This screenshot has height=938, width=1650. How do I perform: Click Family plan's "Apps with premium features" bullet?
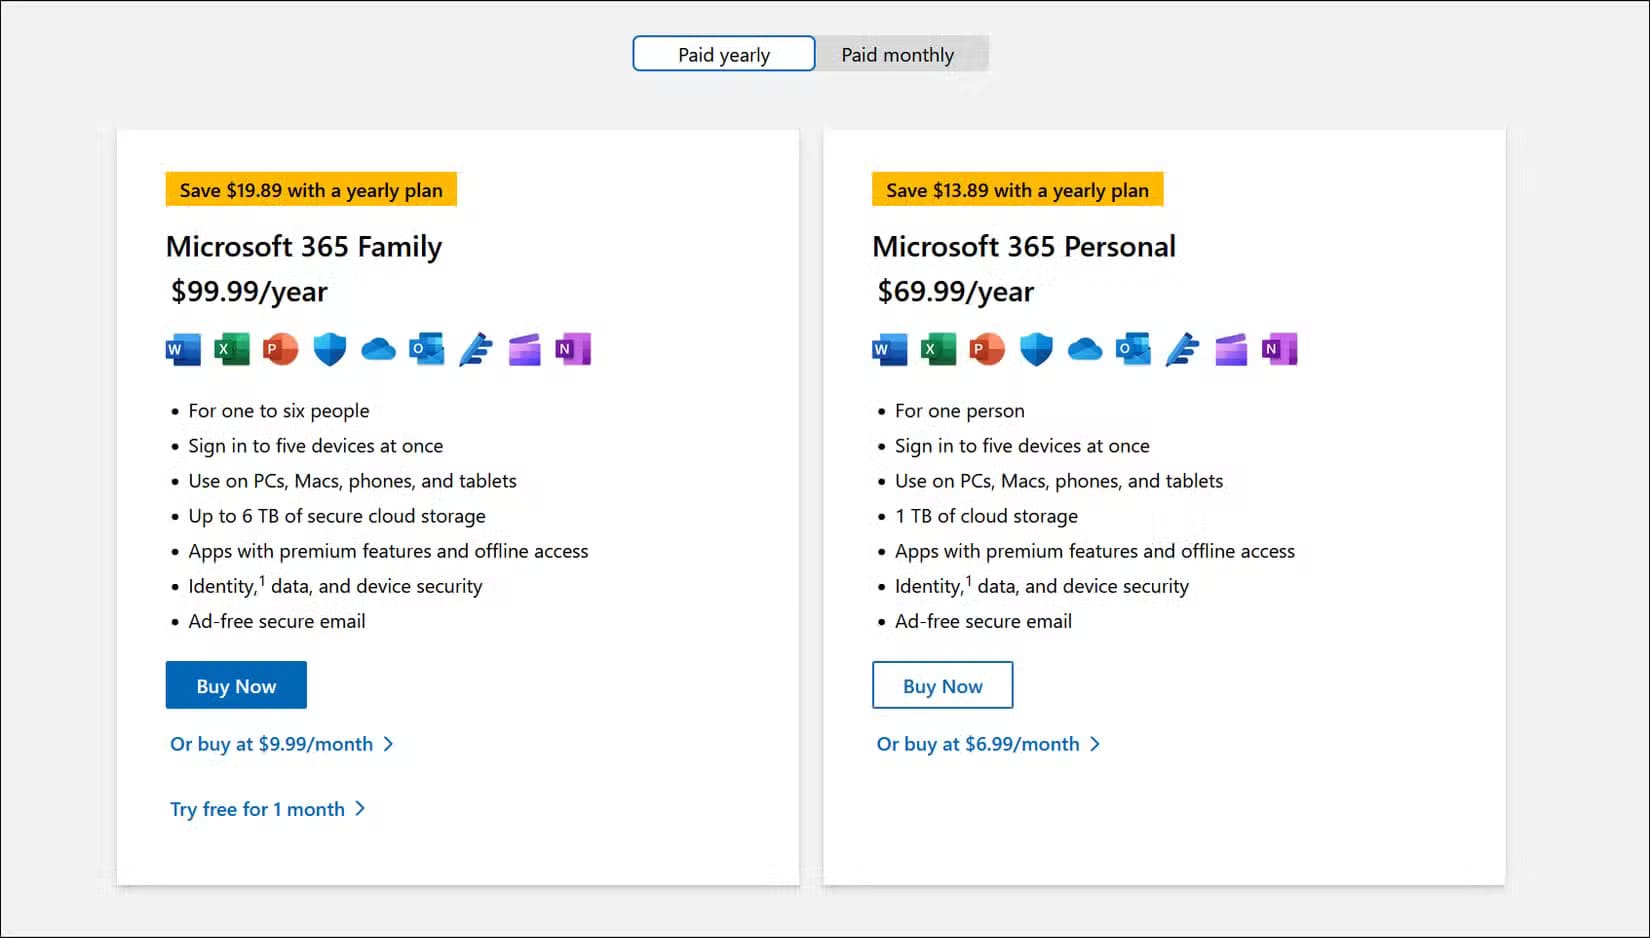[x=389, y=551]
